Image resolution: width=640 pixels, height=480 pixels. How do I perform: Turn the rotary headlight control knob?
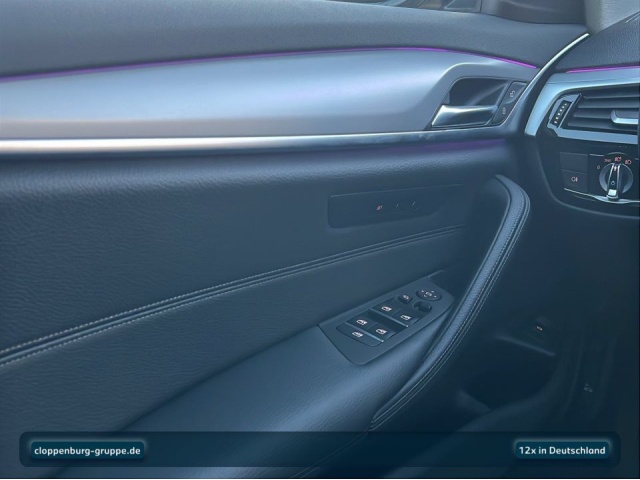tap(615, 177)
